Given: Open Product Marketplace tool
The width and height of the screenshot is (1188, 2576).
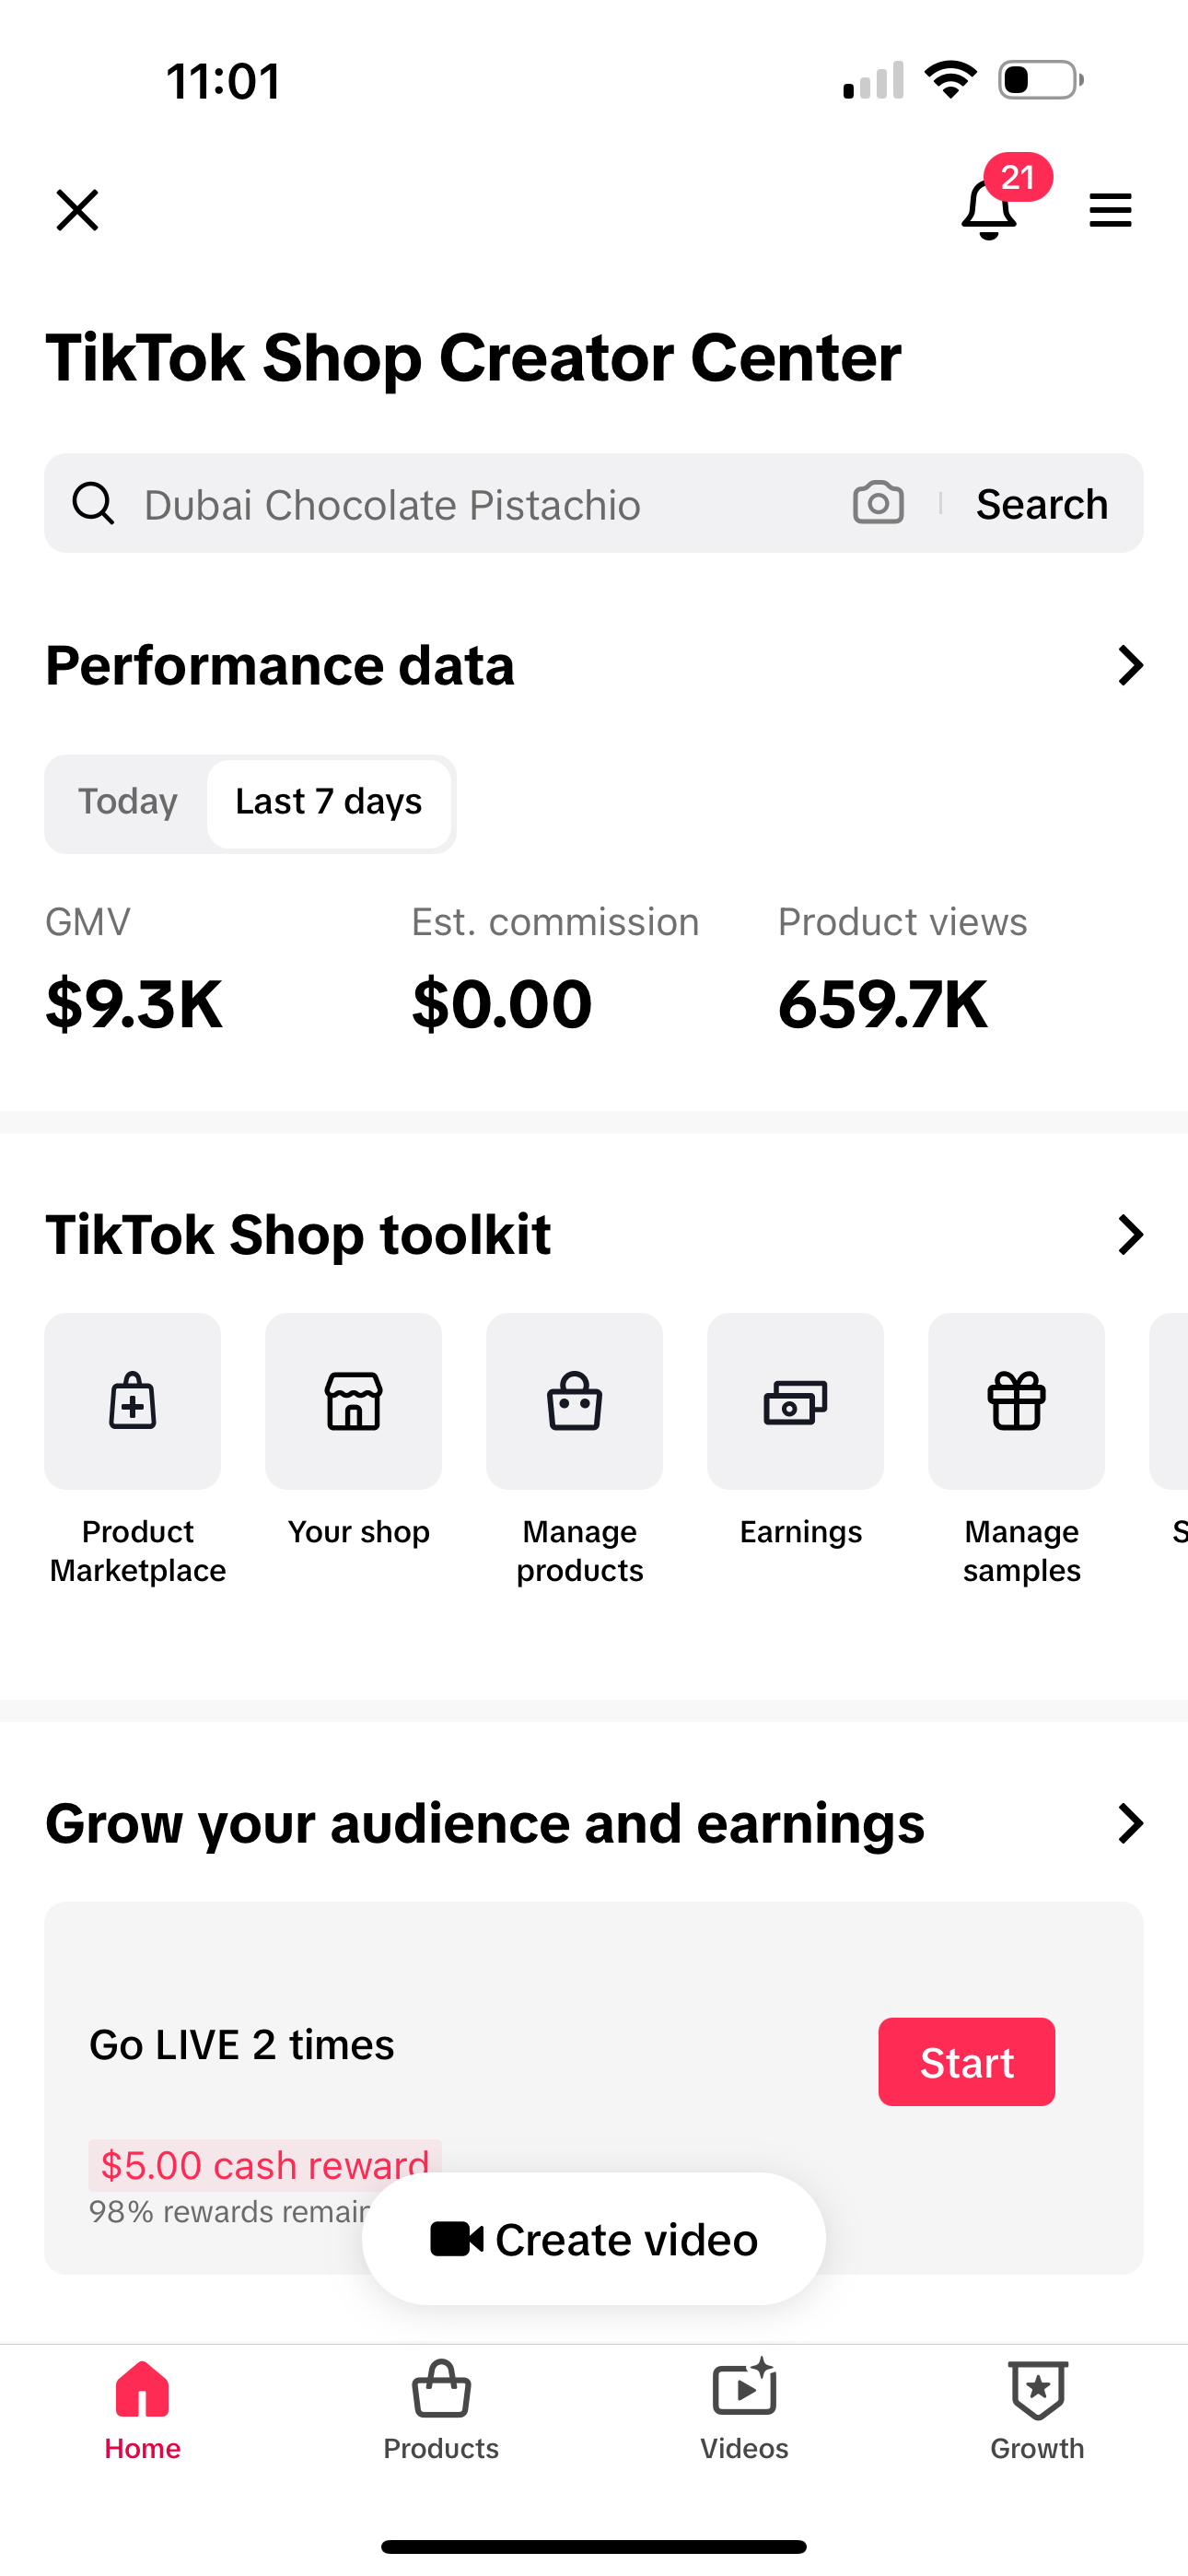Looking at the screenshot, I should pos(133,1401).
